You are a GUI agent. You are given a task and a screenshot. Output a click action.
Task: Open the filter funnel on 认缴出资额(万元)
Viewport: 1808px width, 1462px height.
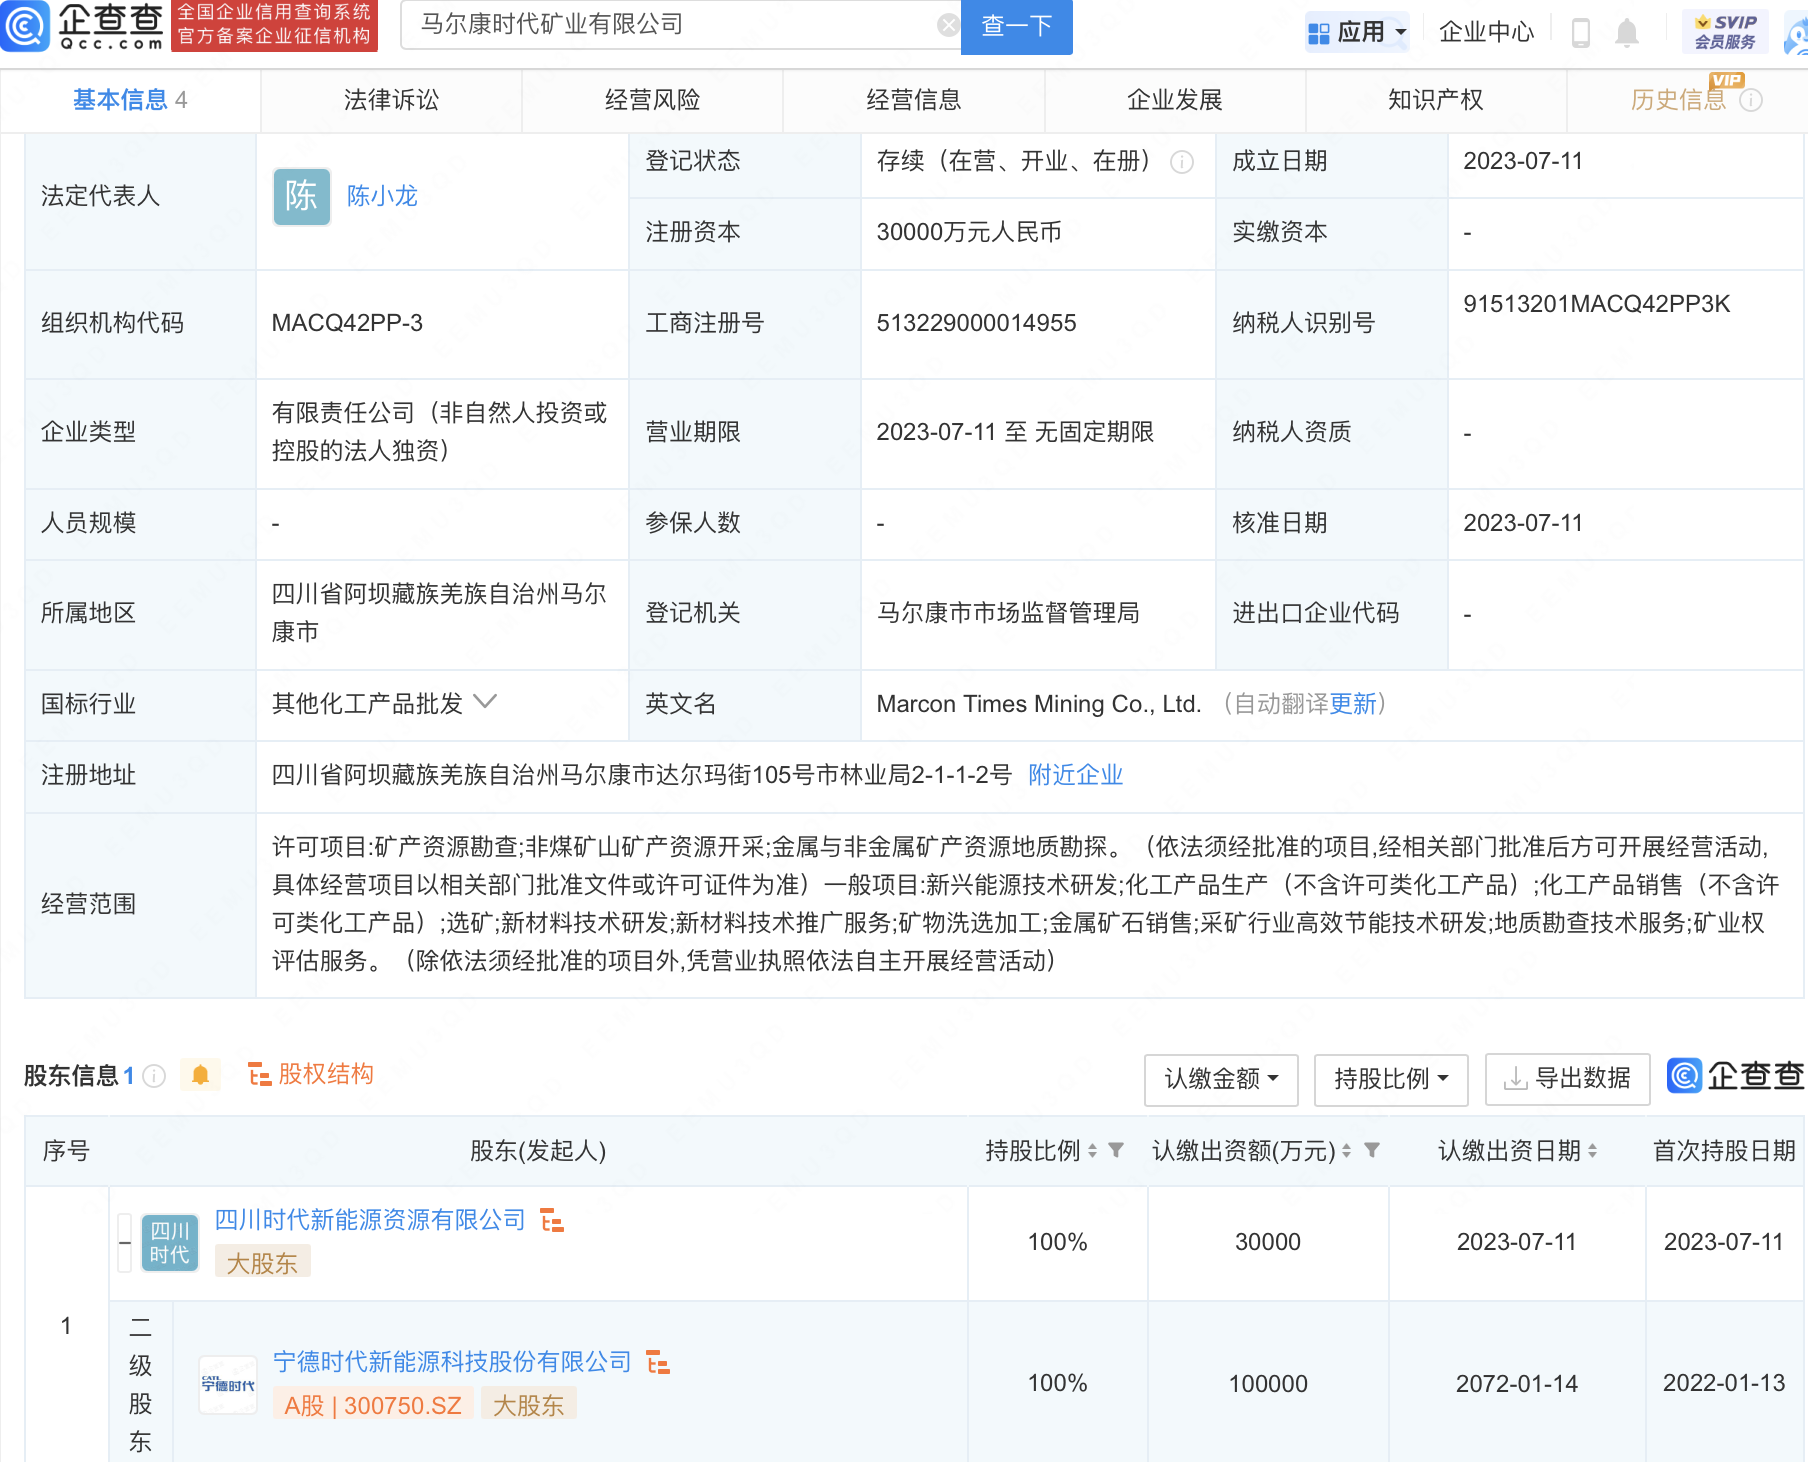point(1373,1151)
